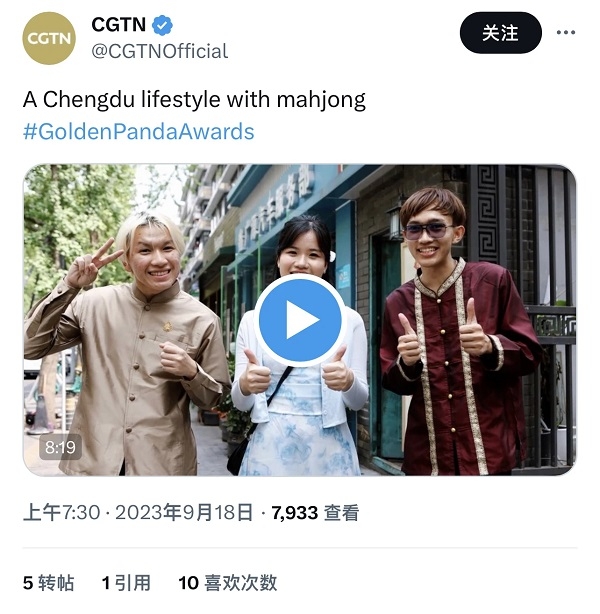Viewport: 600px width, 614px height.
Task: Follow CGTN with the 关注 button
Action: 500,33
